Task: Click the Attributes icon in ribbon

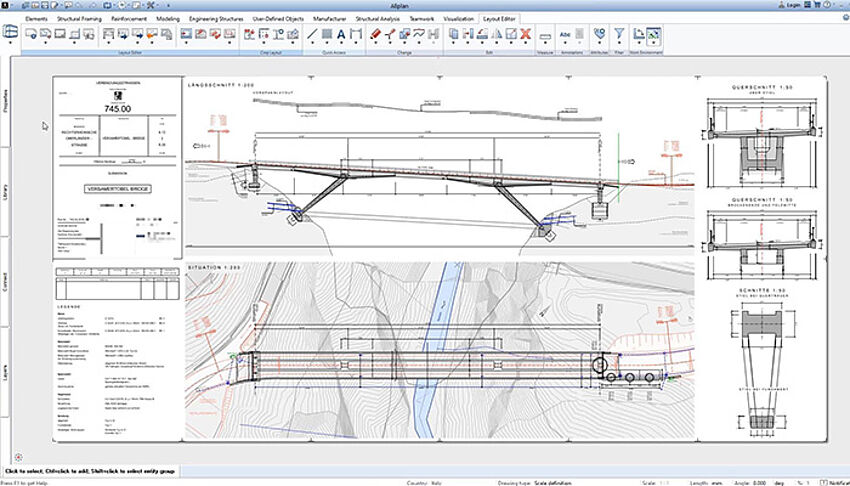Action: [x=599, y=34]
